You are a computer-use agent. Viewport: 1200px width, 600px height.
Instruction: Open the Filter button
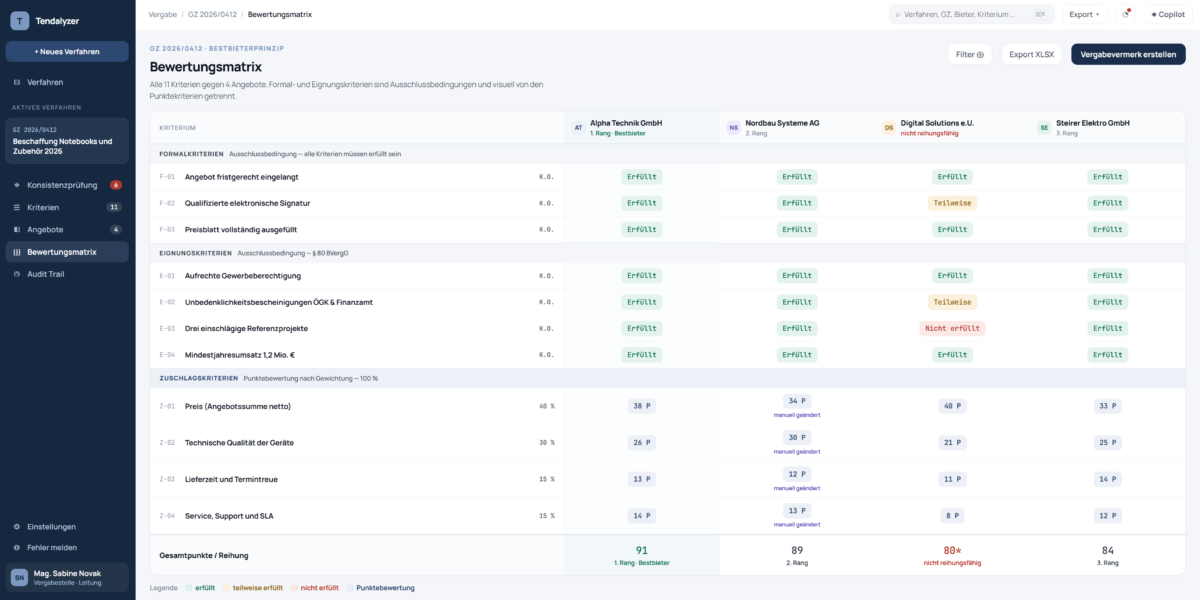coord(969,54)
